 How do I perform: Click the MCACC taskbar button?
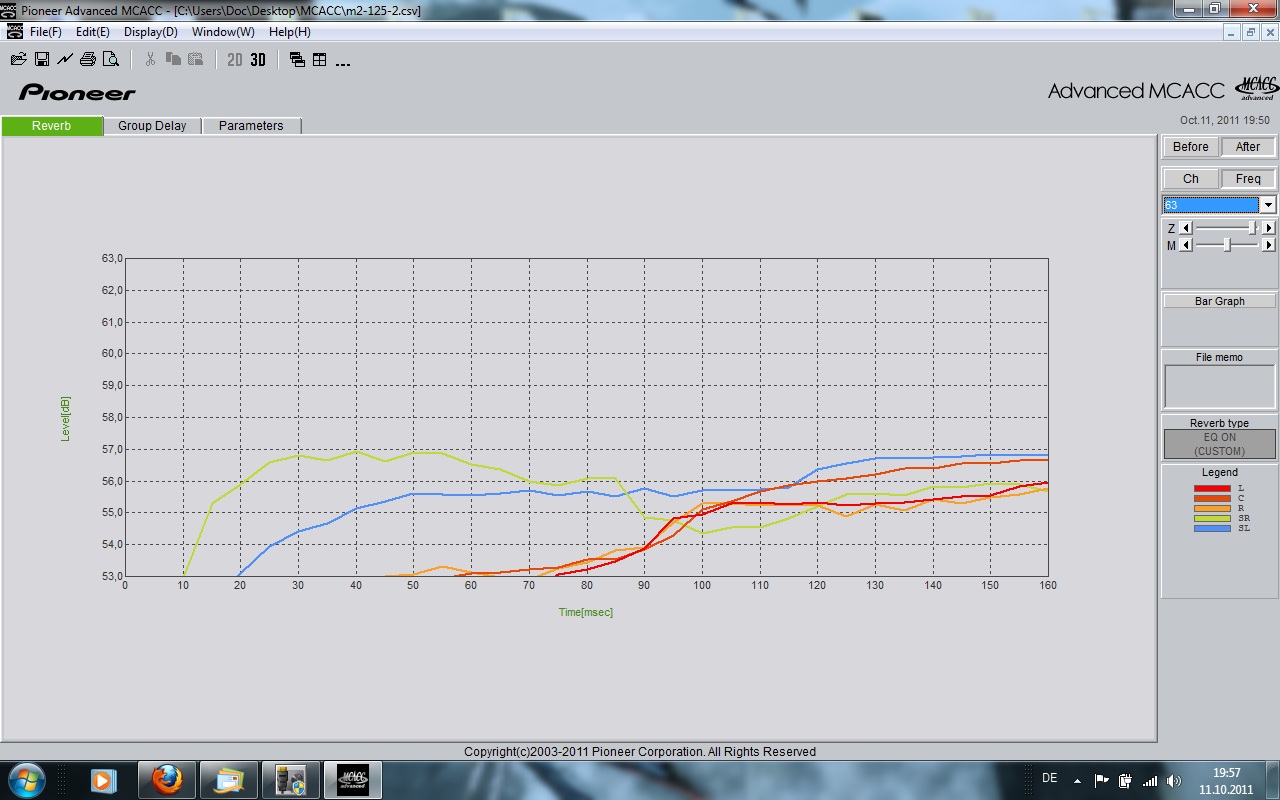click(352, 779)
